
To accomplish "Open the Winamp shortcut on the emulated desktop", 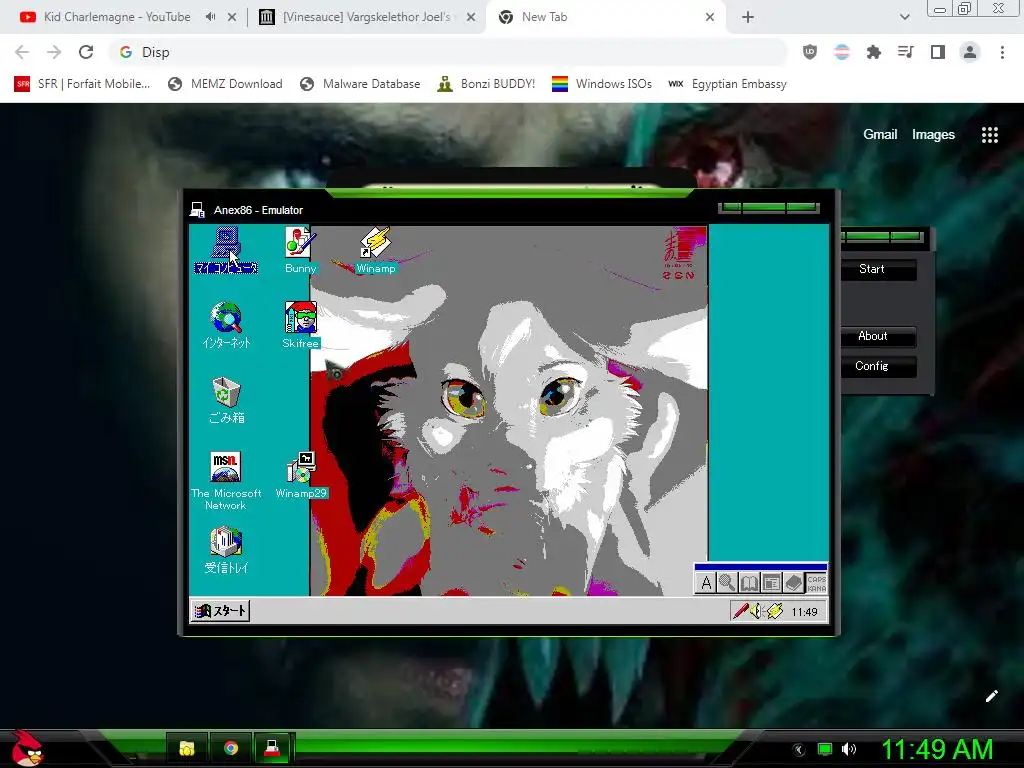I will [x=376, y=249].
